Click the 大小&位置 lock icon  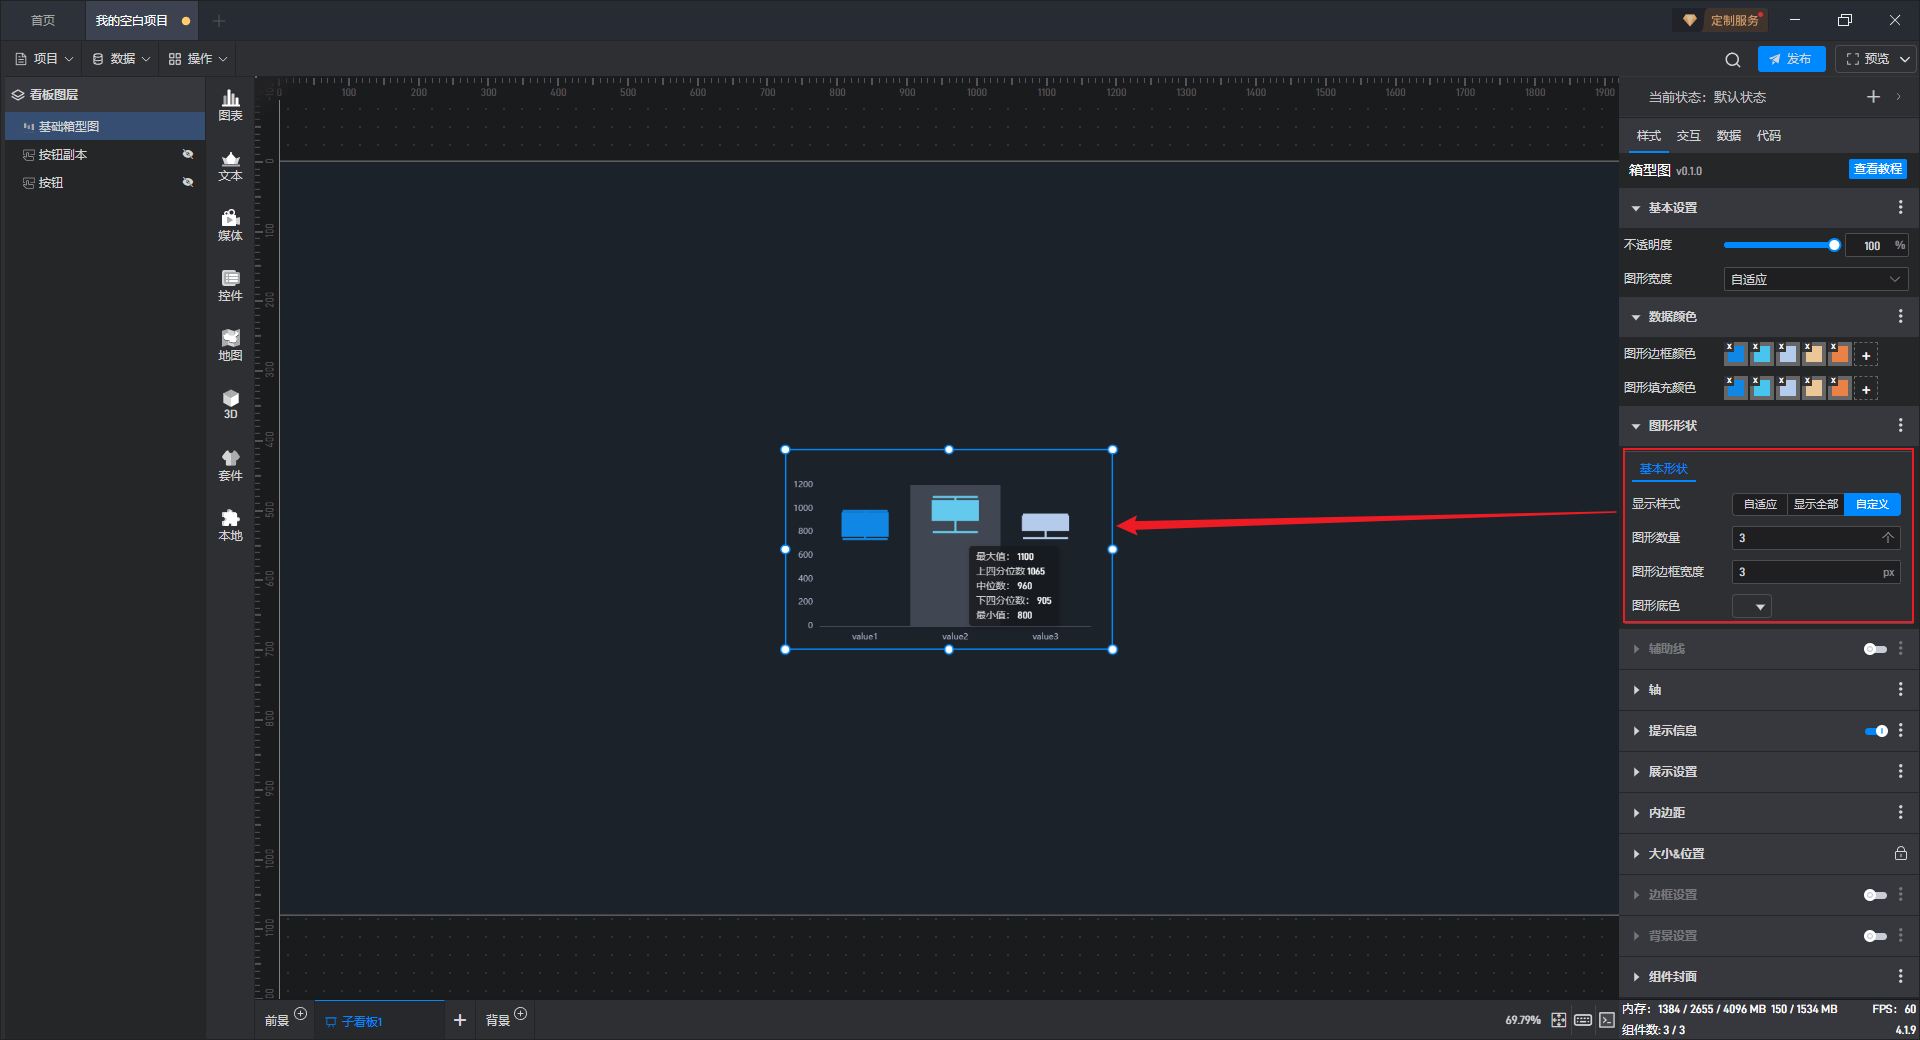point(1900,853)
